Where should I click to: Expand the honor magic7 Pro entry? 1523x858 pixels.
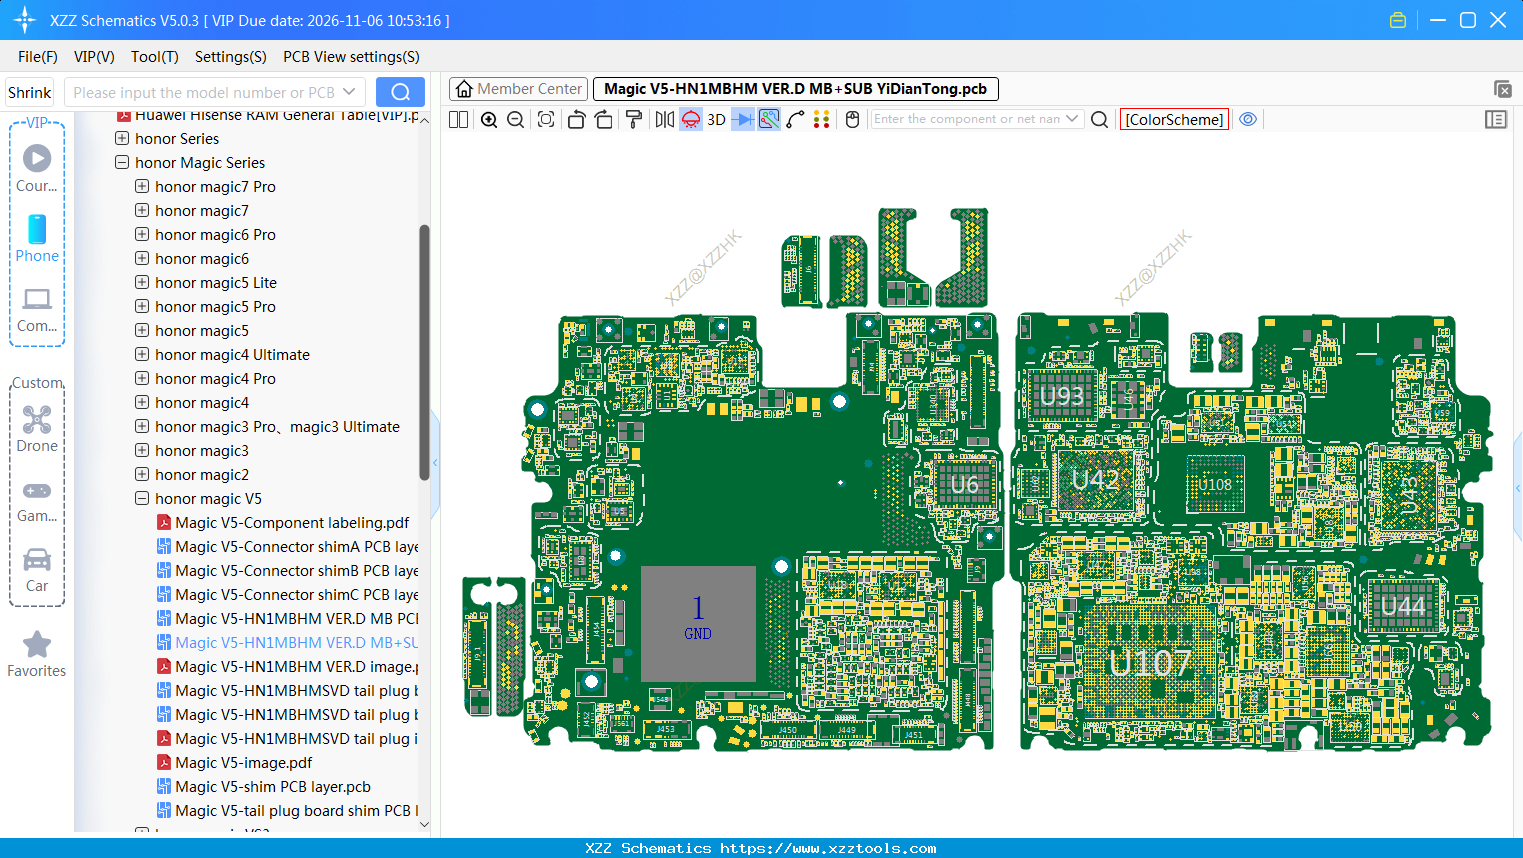coord(141,186)
